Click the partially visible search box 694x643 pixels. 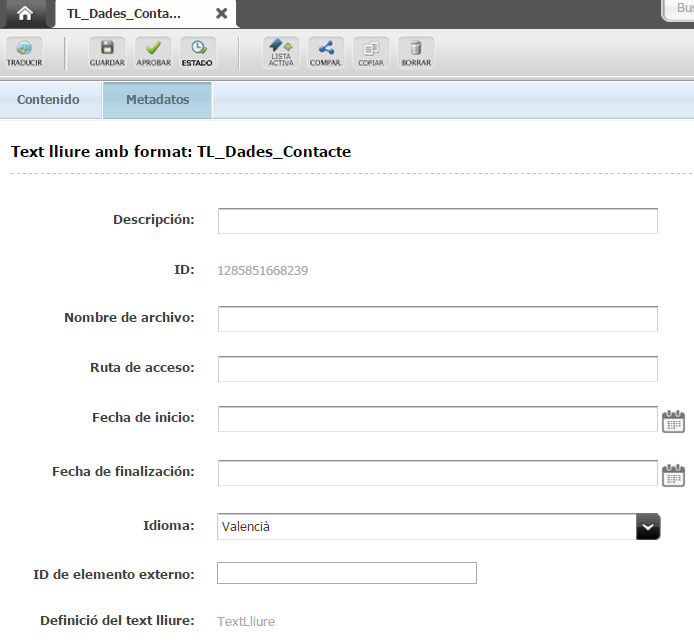point(678,9)
